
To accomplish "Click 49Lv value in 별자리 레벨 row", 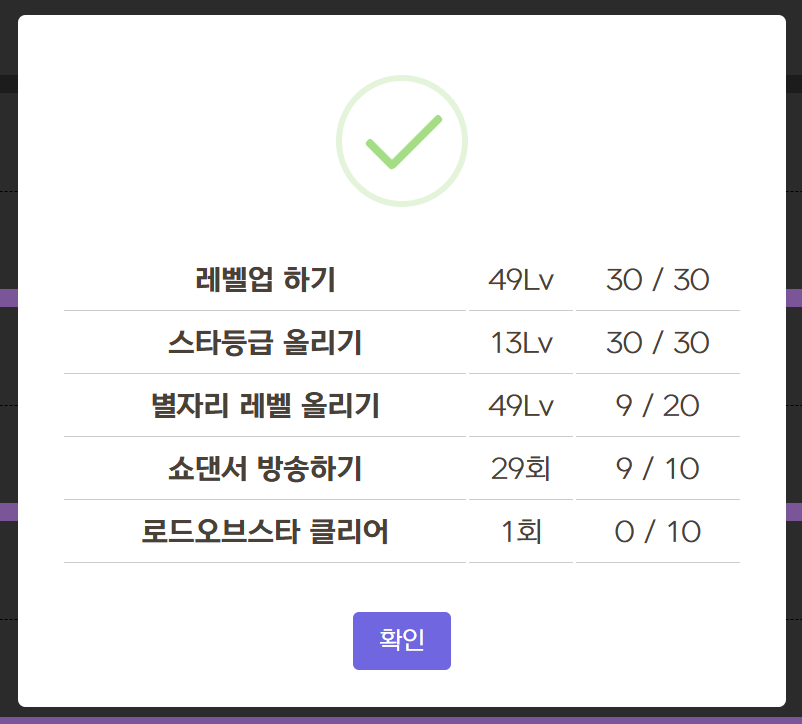I will (521, 406).
